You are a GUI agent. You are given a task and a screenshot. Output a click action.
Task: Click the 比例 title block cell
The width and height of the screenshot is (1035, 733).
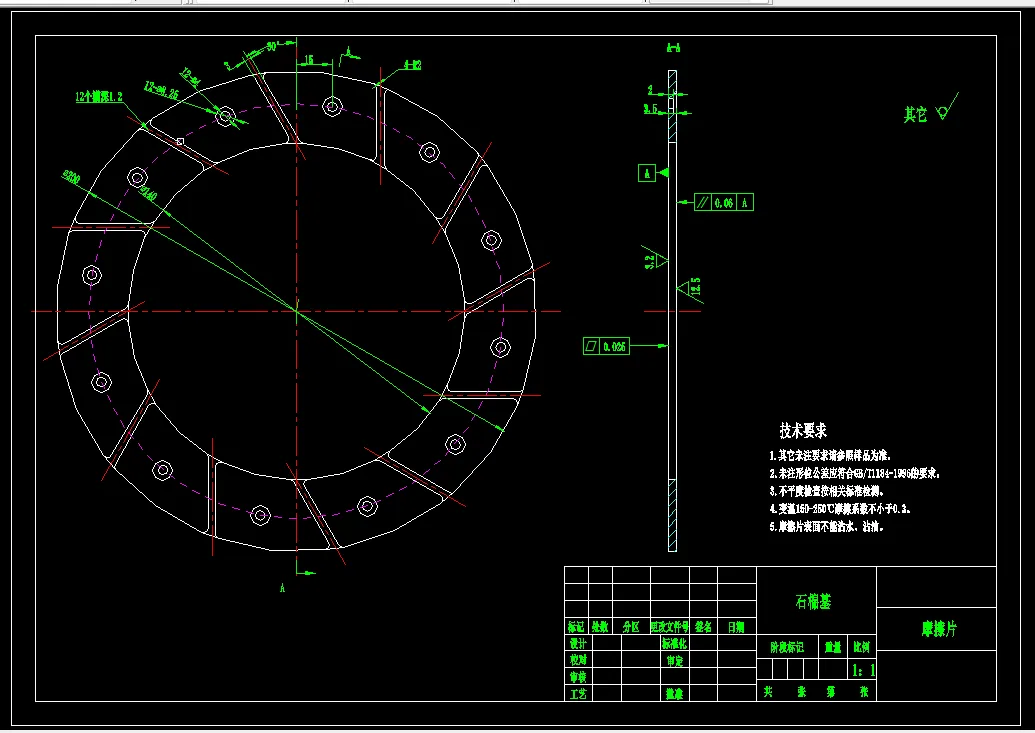[x=861, y=647]
